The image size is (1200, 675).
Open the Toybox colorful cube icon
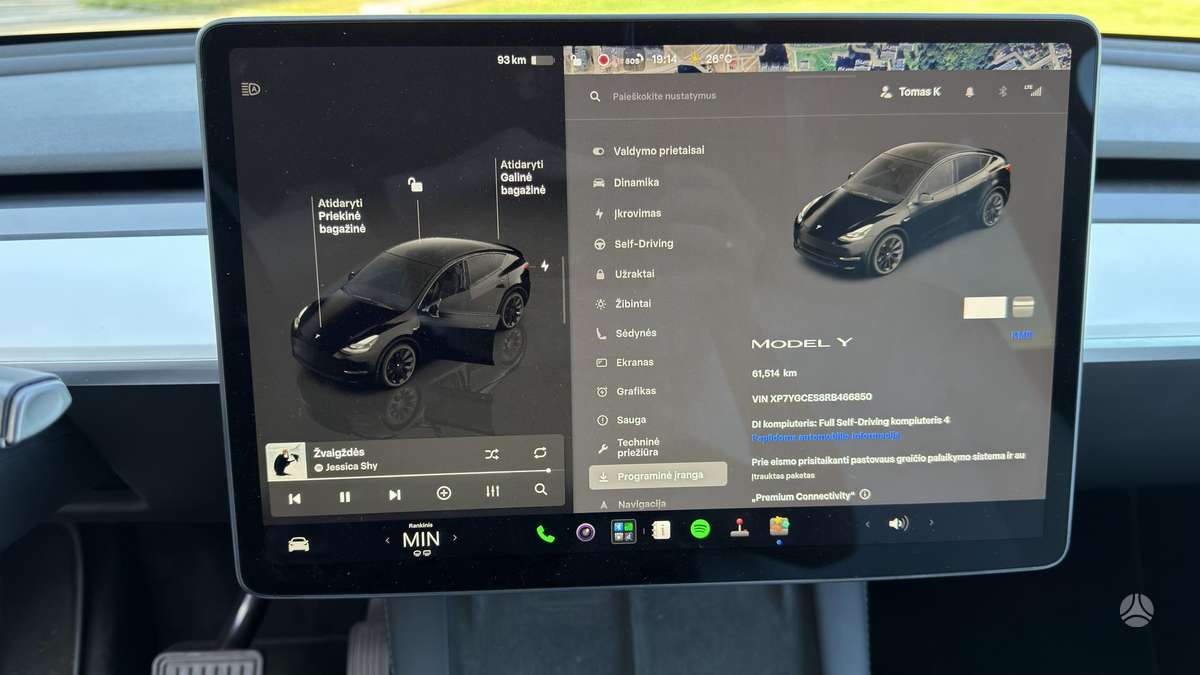click(779, 525)
